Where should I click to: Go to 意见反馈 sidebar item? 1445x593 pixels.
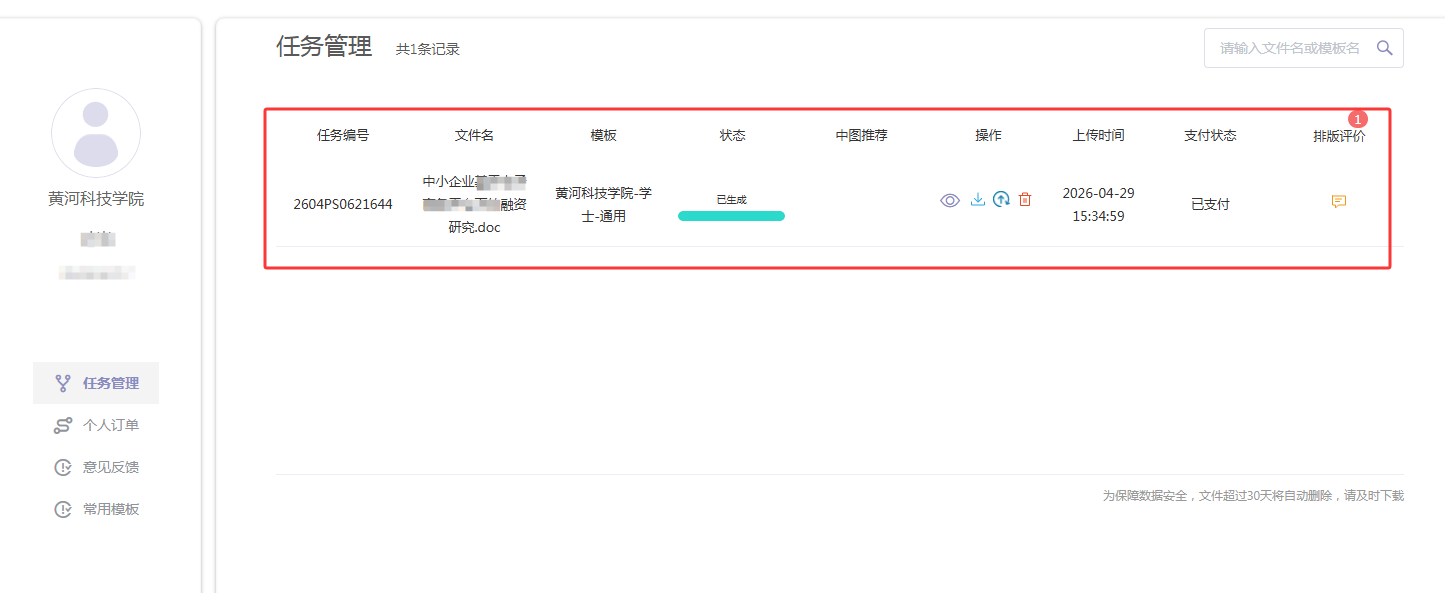pos(96,467)
